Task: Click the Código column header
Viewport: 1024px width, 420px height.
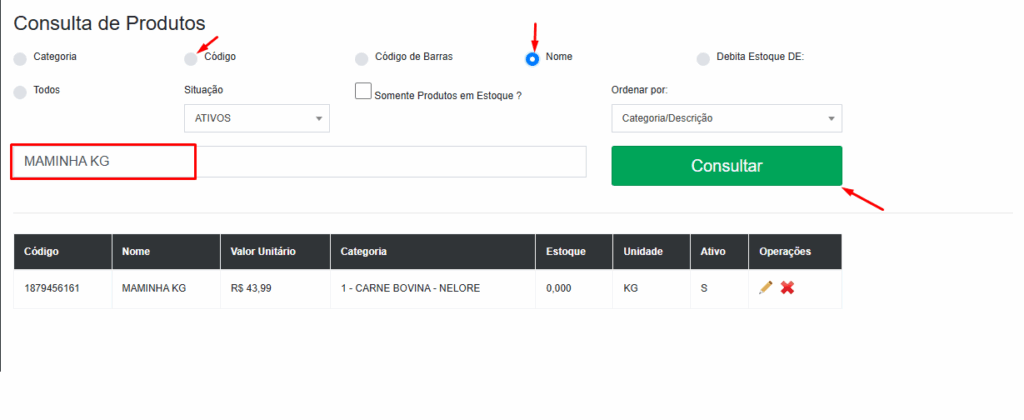Action: pos(42,251)
